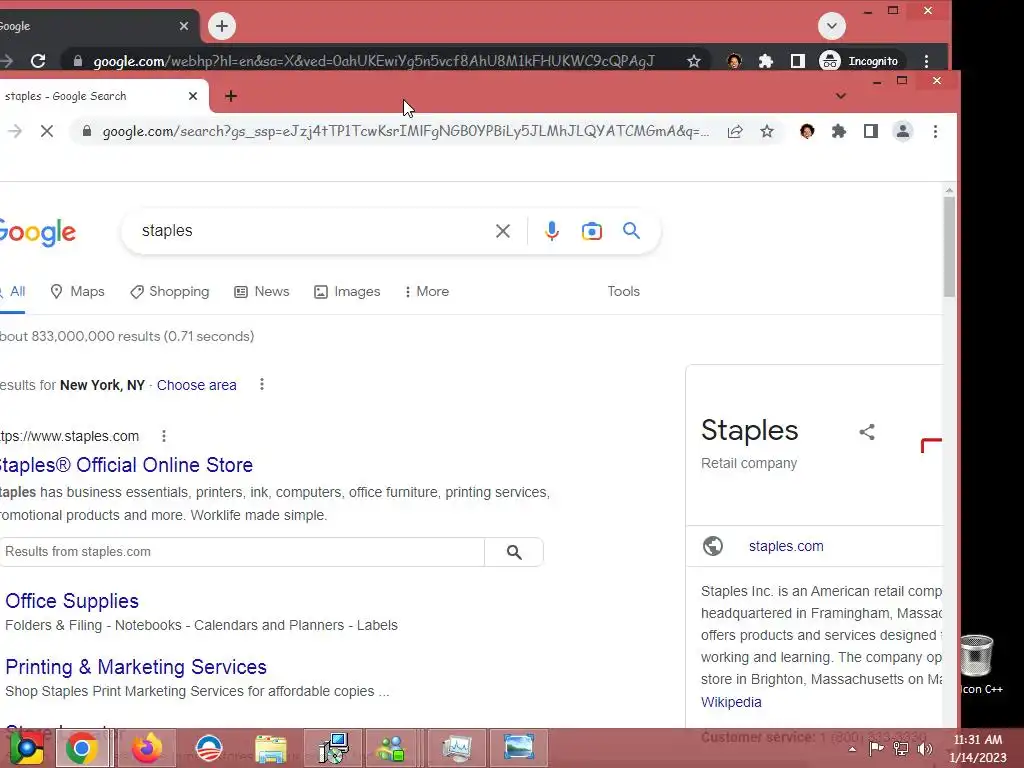Click the page vertical scrollbar thumb
This screenshot has width=1024, height=768.
point(949,246)
